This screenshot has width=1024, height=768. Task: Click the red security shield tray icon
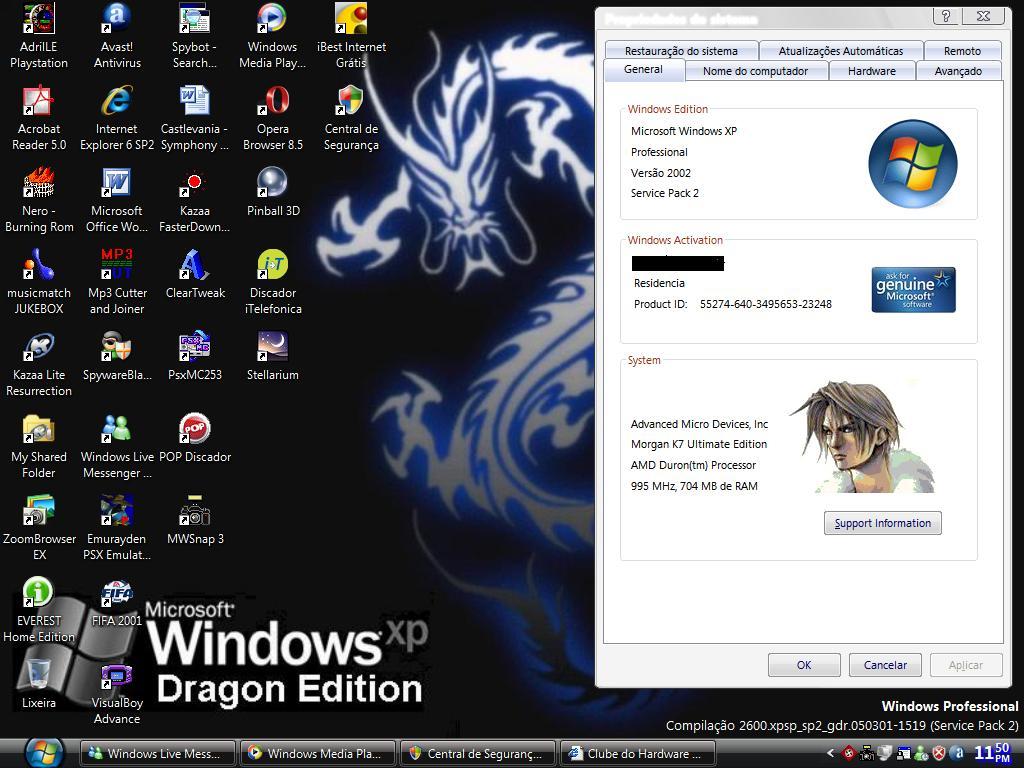tap(939, 753)
